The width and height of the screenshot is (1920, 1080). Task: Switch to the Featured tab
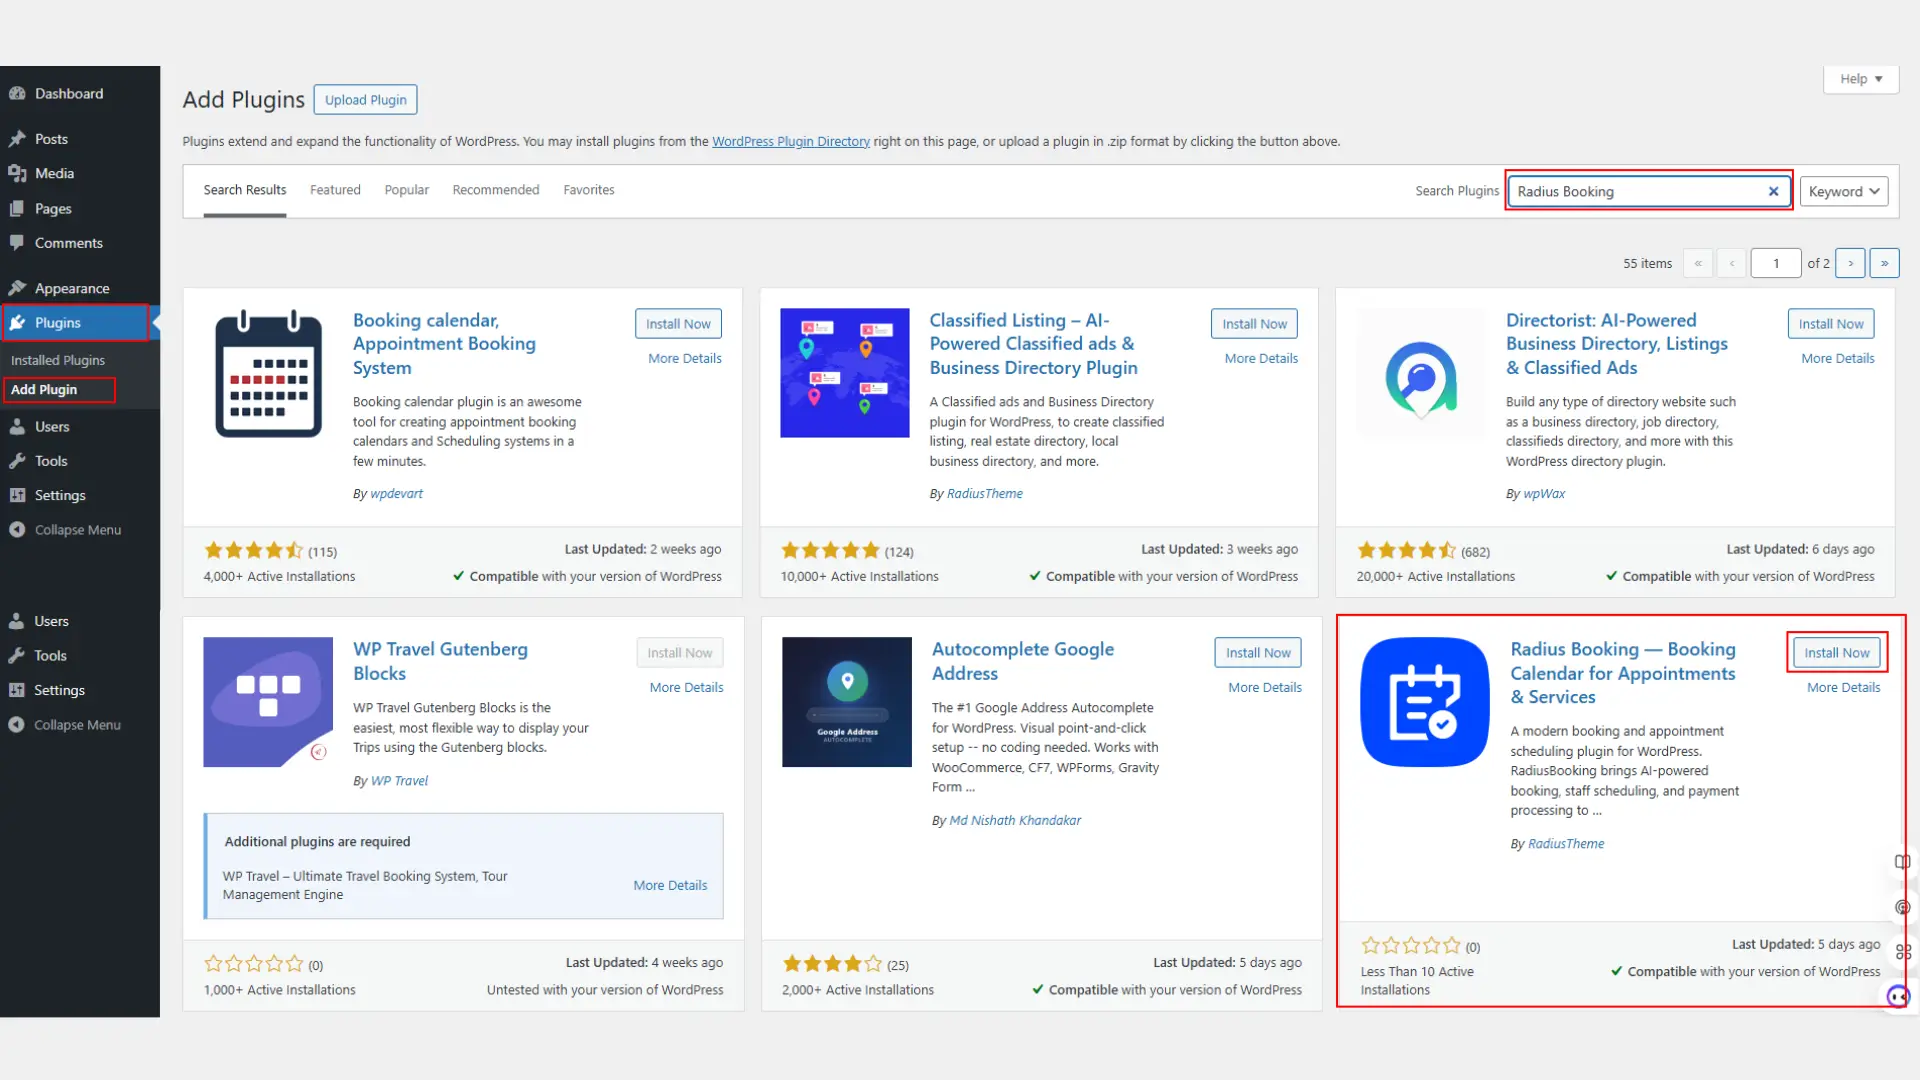[x=335, y=190]
